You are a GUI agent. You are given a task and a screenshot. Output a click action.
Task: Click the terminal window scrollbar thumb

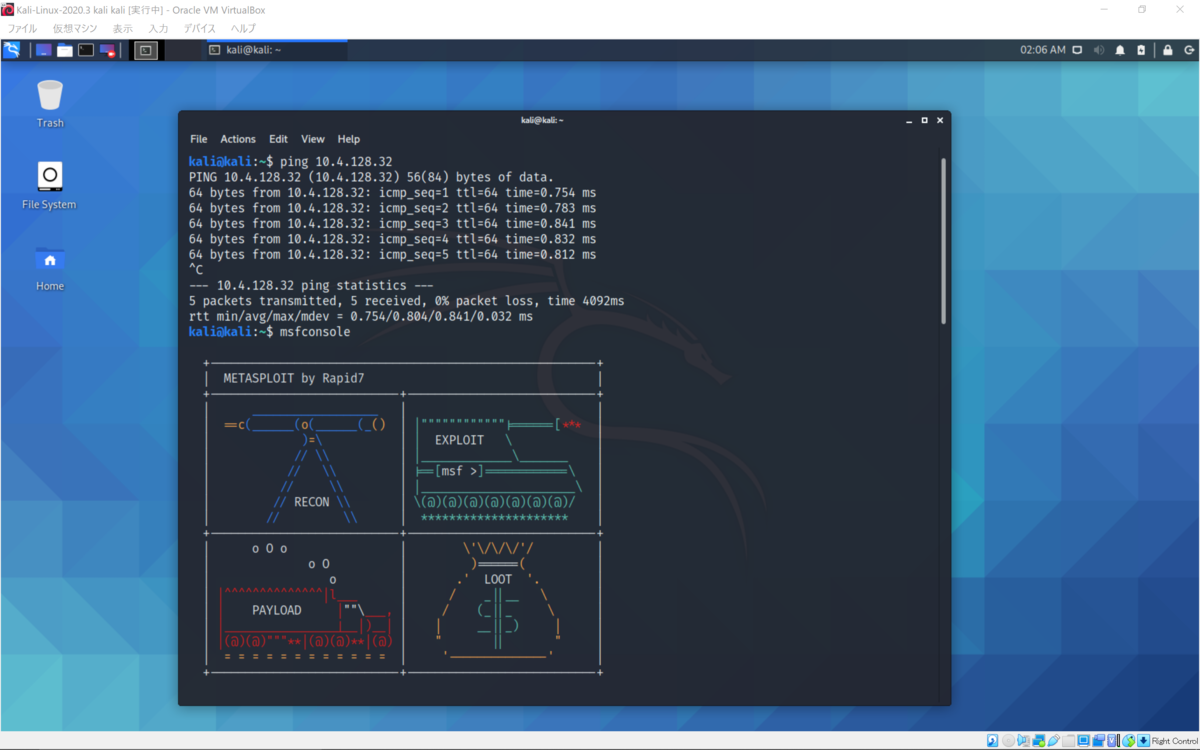(x=943, y=240)
